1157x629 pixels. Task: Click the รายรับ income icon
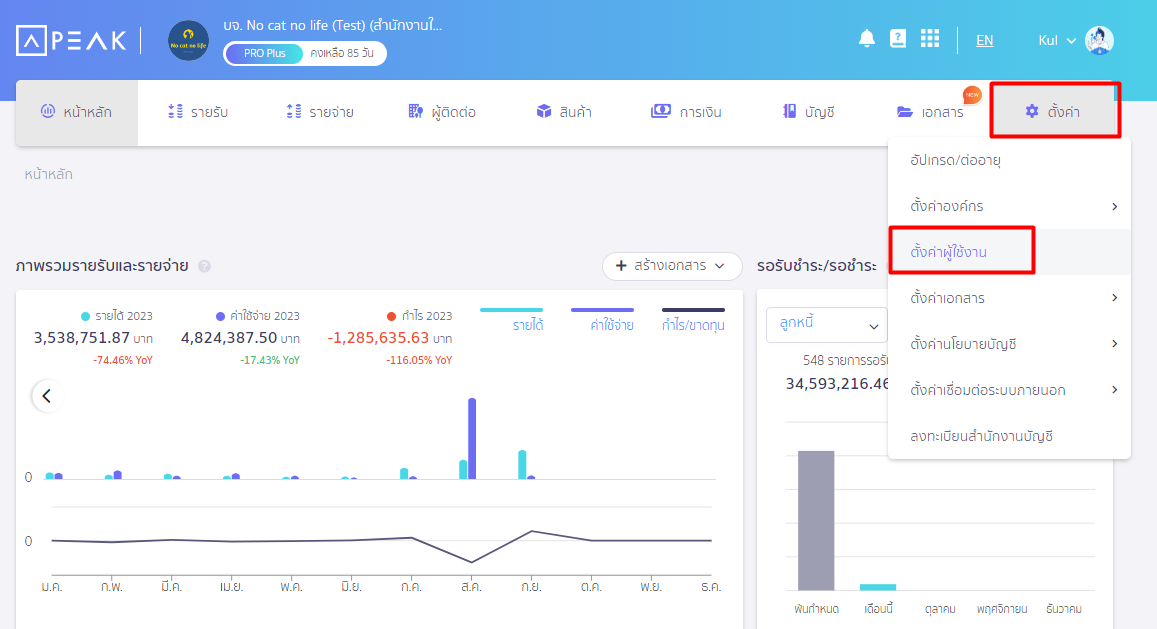176,111
